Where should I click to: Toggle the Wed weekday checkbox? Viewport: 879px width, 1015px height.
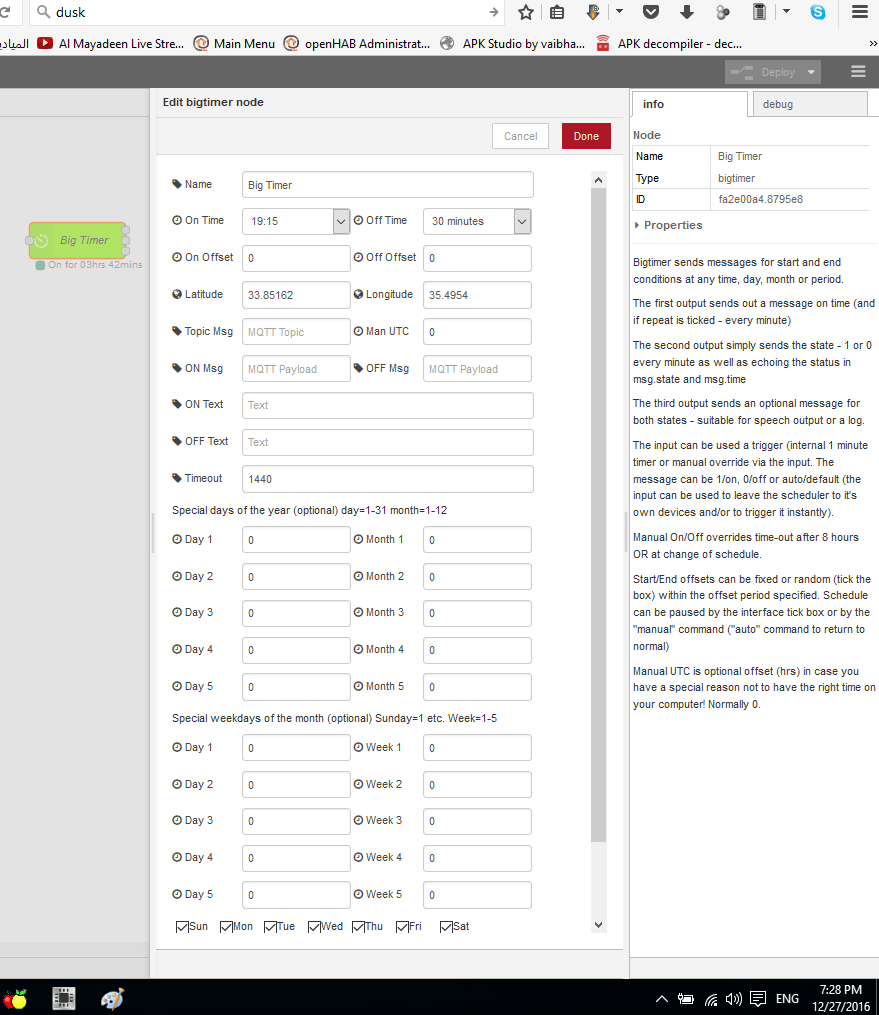[315, 927]
